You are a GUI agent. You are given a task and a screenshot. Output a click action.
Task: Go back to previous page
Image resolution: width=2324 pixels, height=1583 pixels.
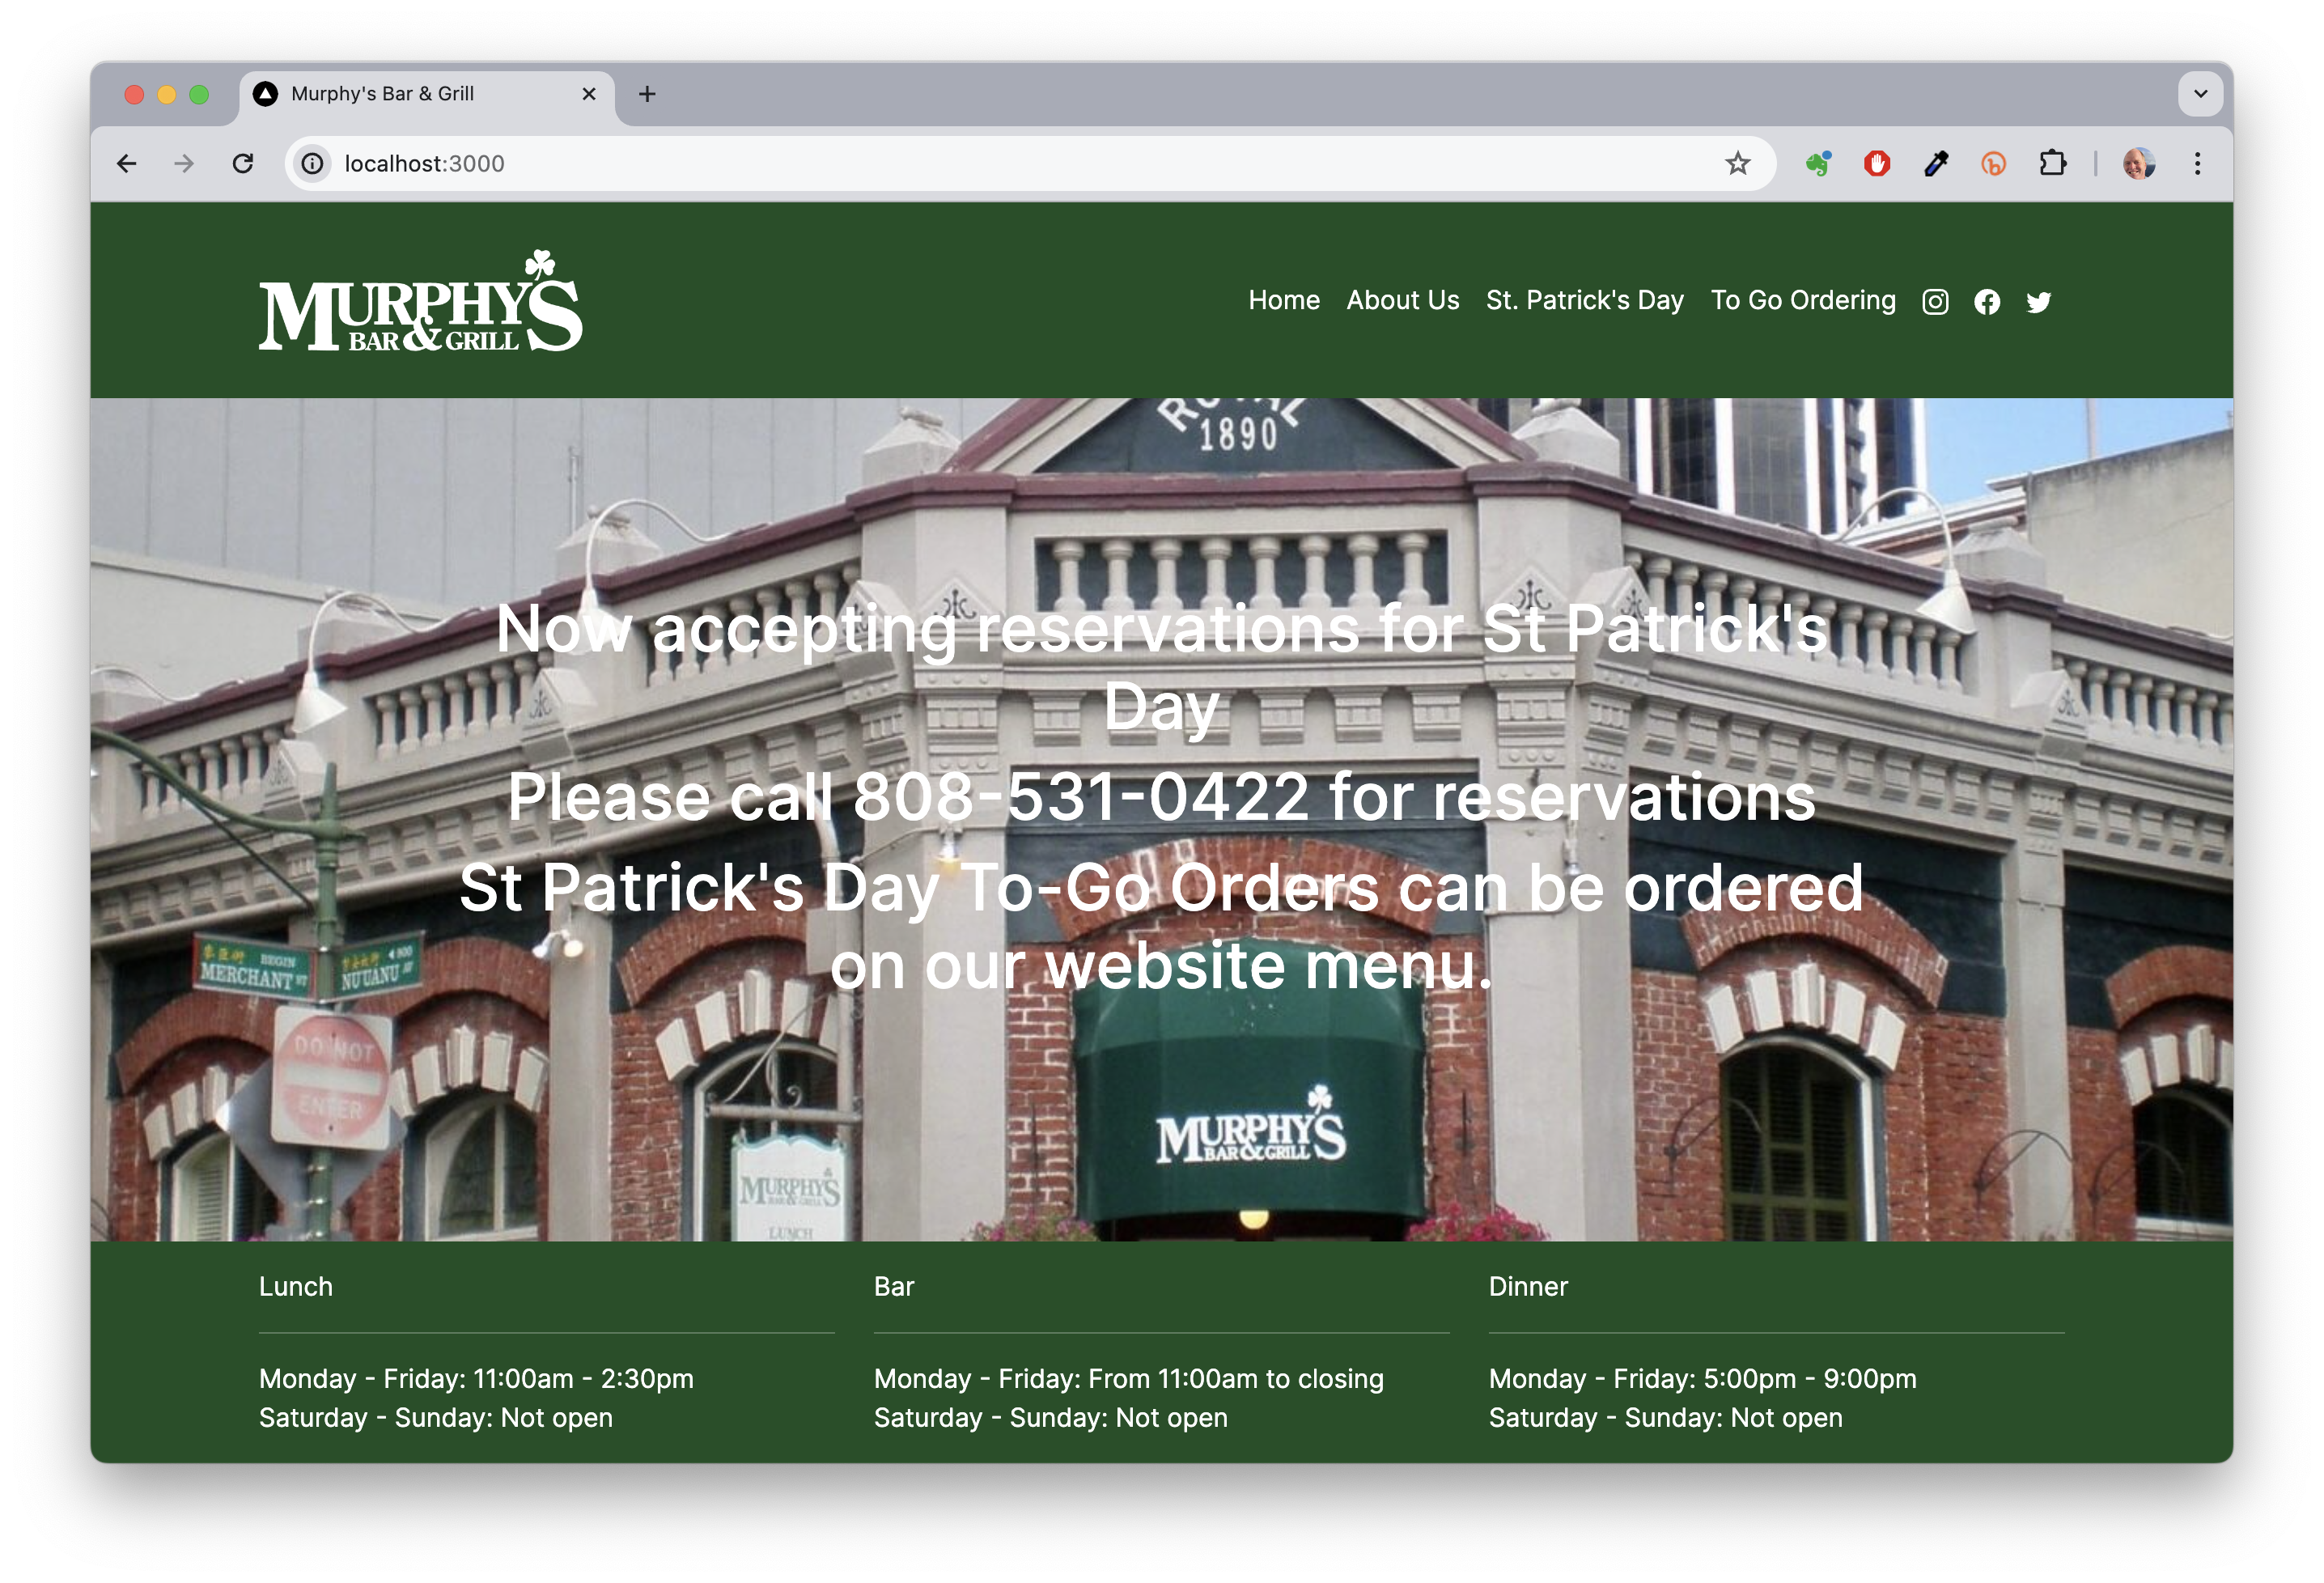coord(127,163)
